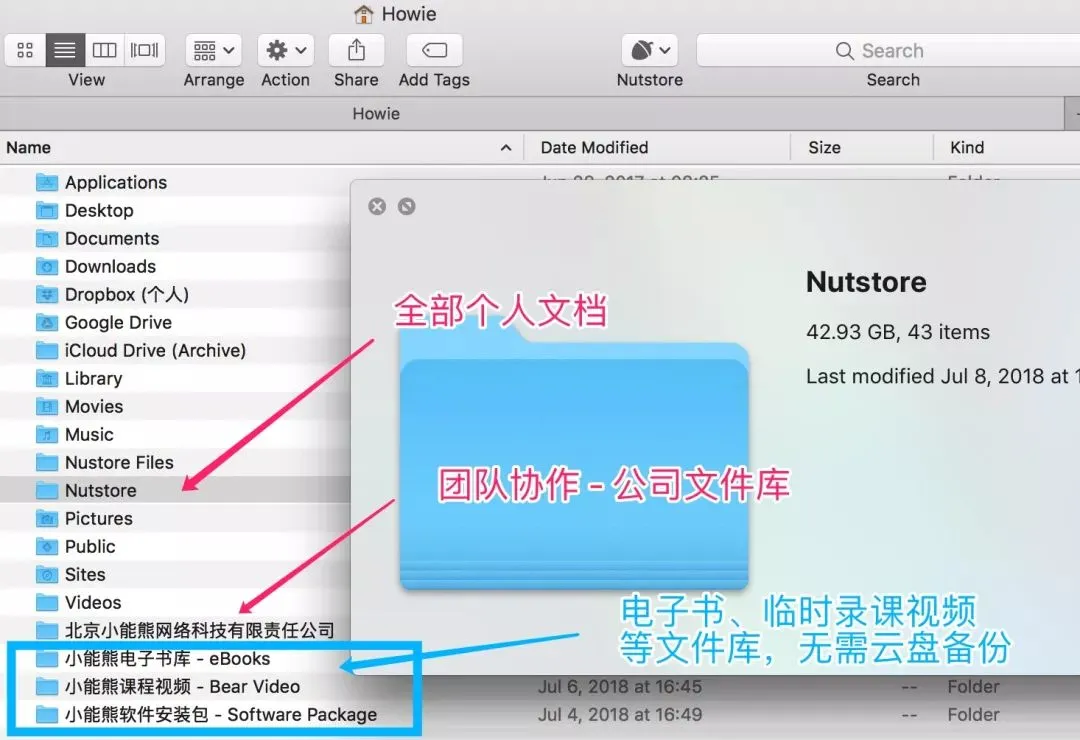This screenshot has width=1080, height=740.
Task: Click the Howie window title home icon
Action: point(364,14)
